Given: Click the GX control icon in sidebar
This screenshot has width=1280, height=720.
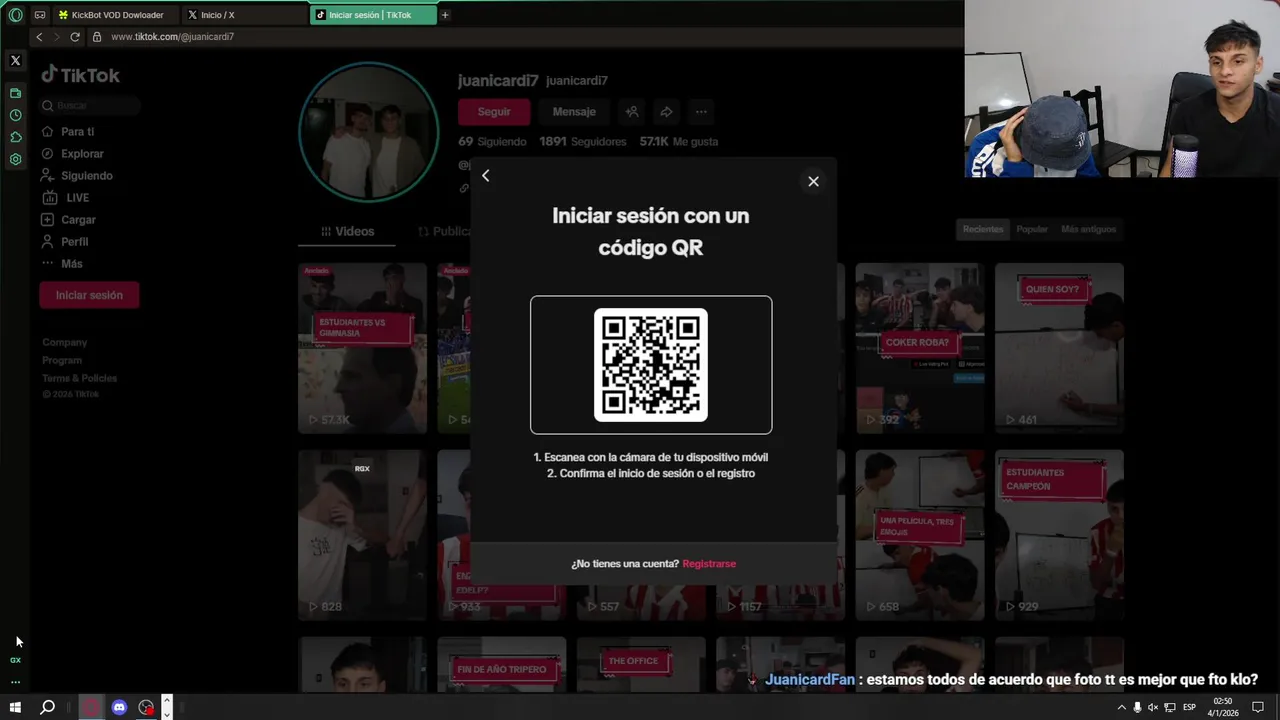Looking at the screenshot, I should [15, 660].
